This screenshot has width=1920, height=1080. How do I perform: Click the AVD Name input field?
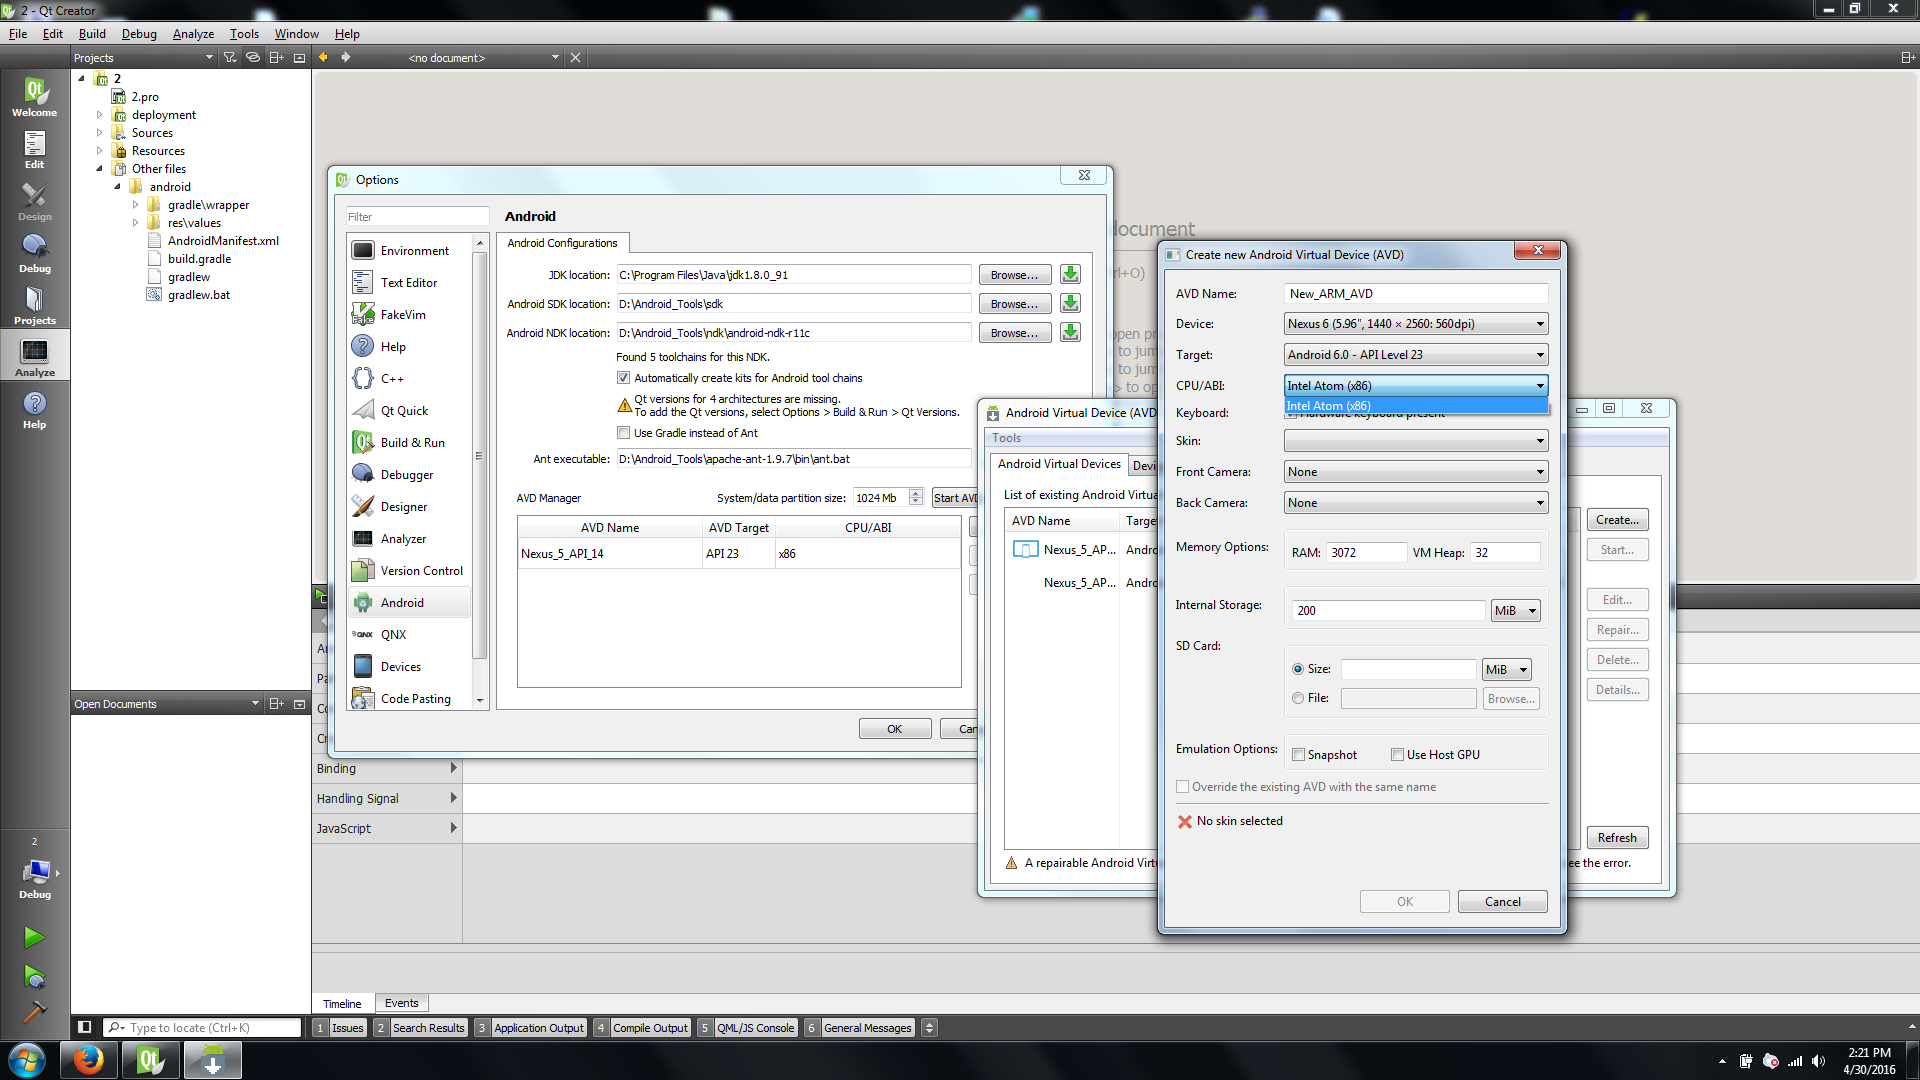coord(1416,294)
